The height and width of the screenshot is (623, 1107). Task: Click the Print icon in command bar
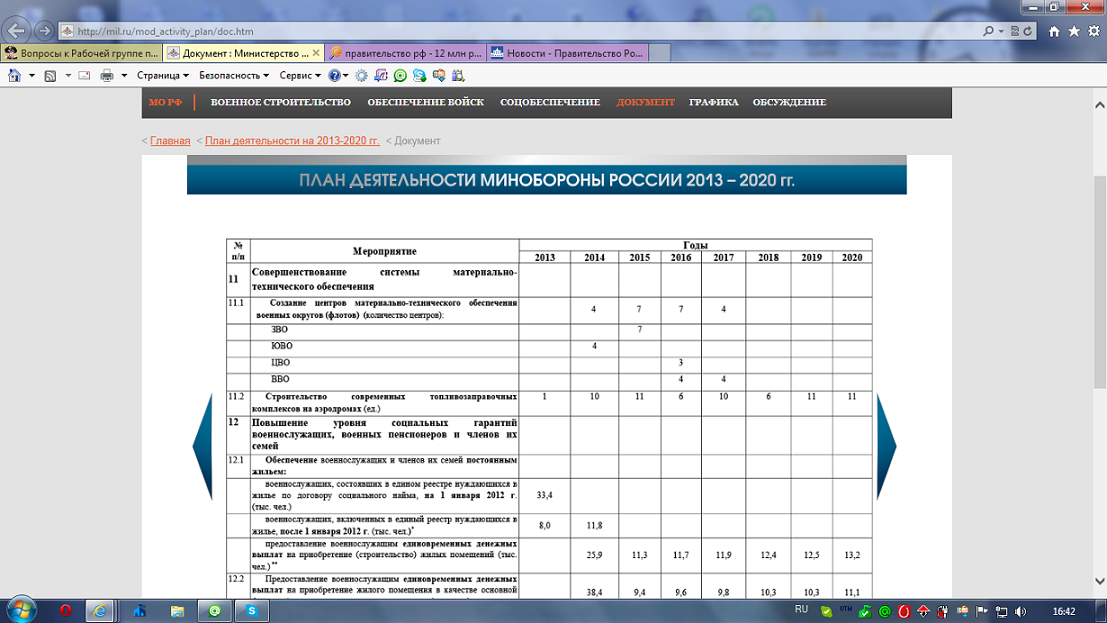click(x=107, y=76)
